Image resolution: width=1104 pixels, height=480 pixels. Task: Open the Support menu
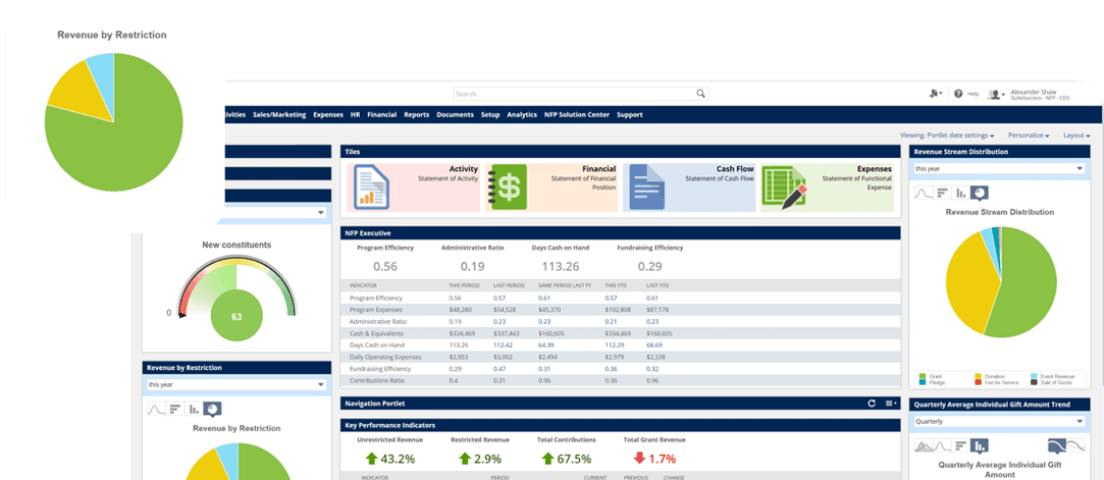[629, 115]
